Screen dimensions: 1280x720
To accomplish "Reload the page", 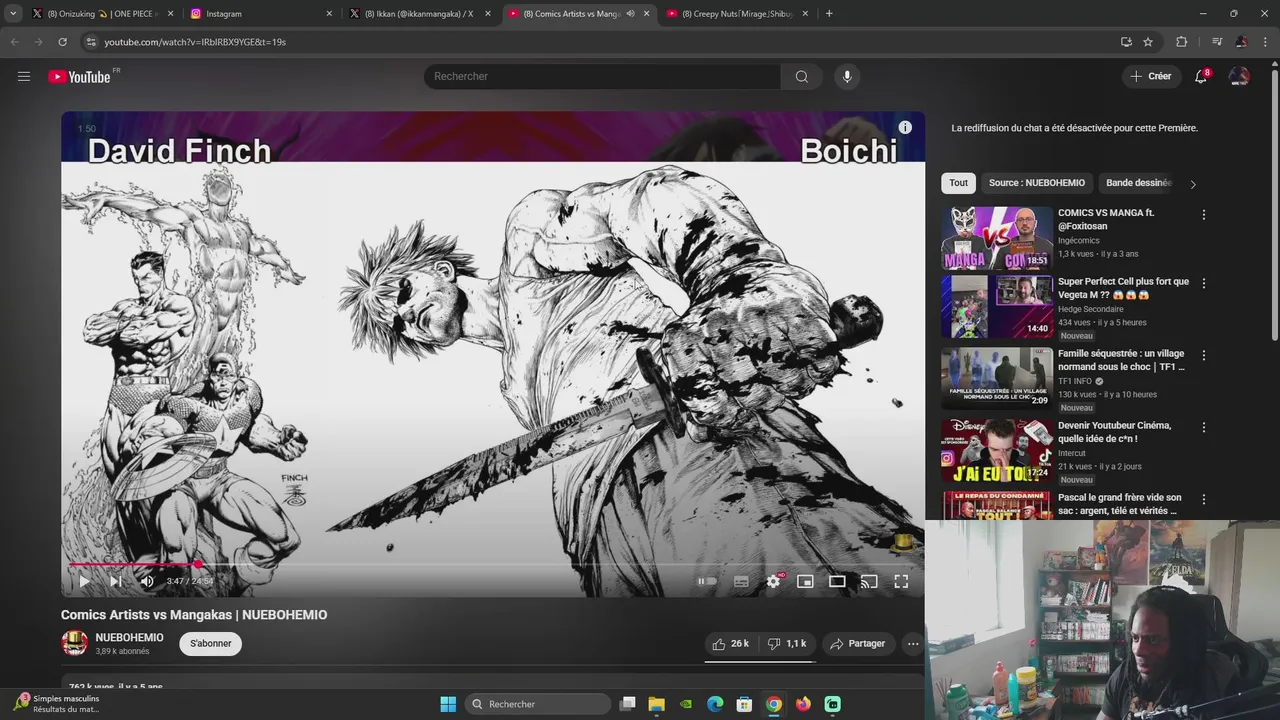I will point(62,42).
